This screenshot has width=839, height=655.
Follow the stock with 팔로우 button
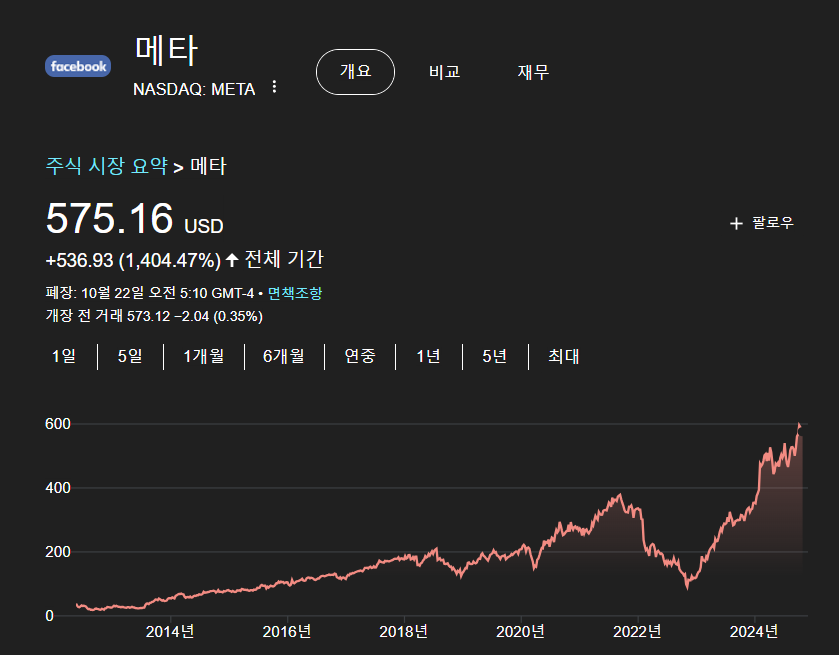point(762,223)
